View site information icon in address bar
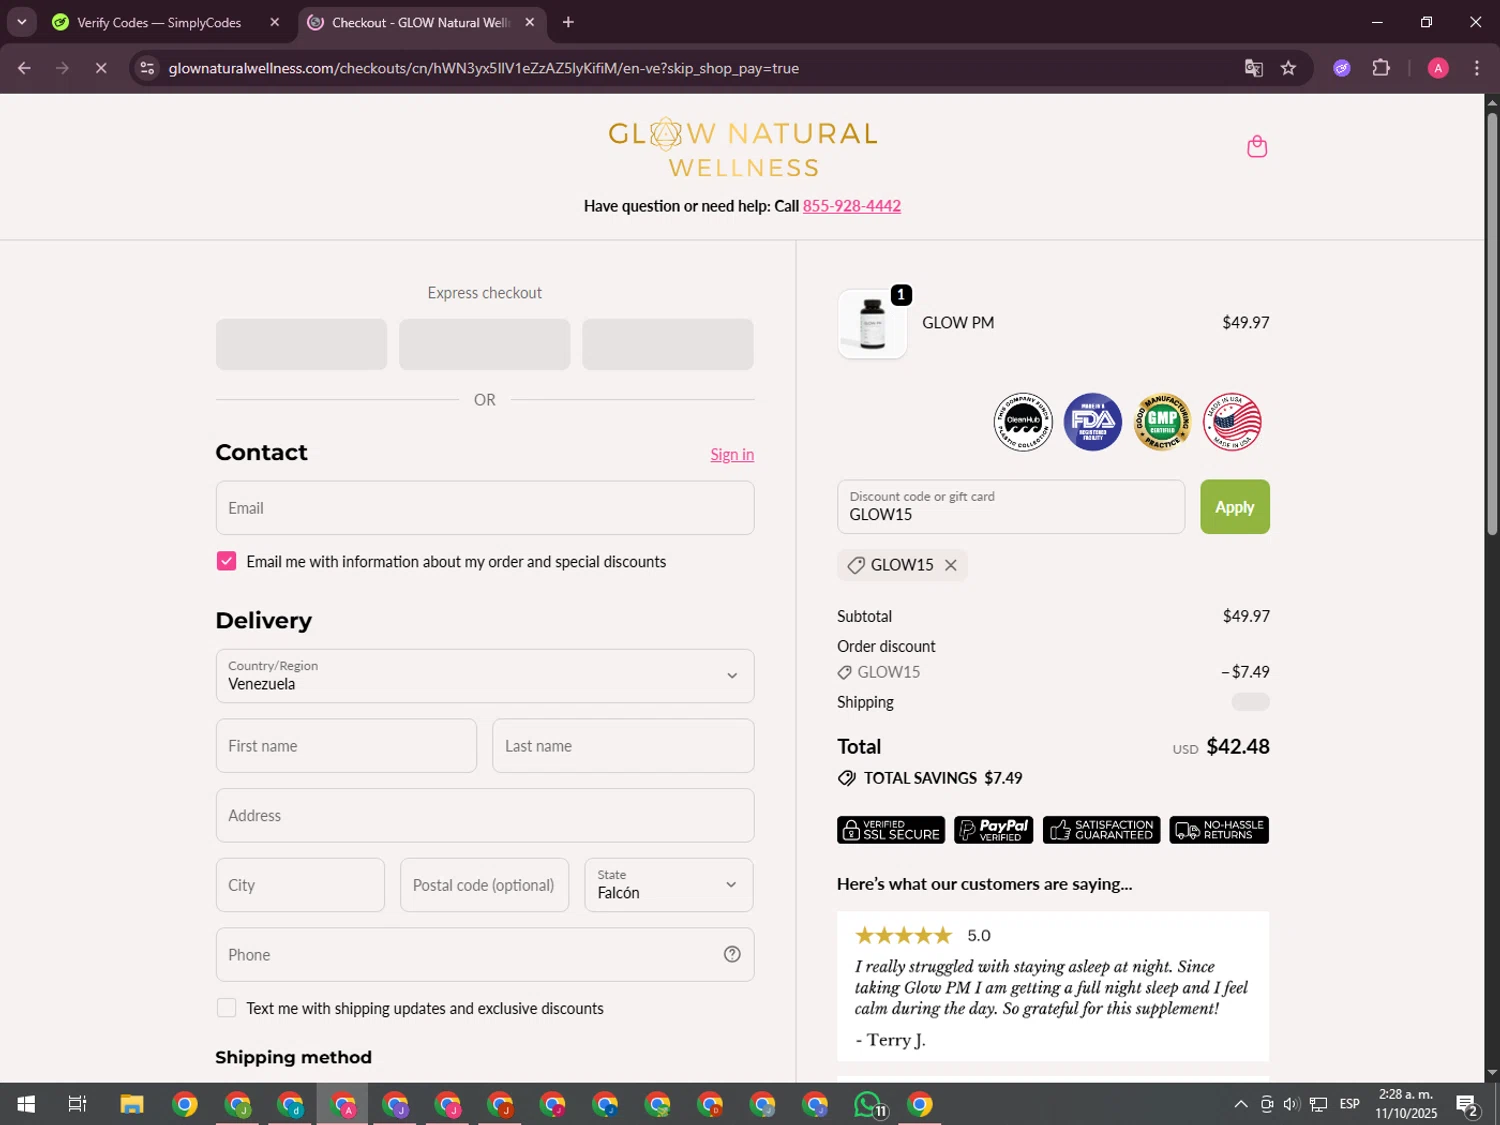This screenshot has height=1125, width=1500. click(147, 68)
